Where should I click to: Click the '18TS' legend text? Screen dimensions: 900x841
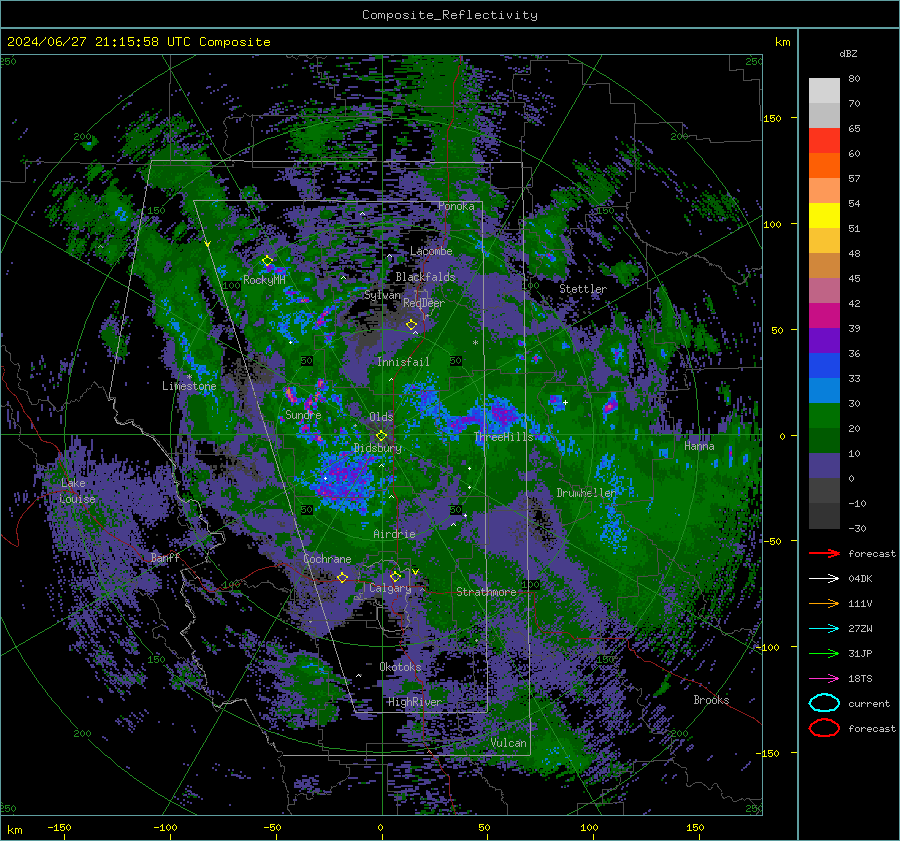coord(860,679)
